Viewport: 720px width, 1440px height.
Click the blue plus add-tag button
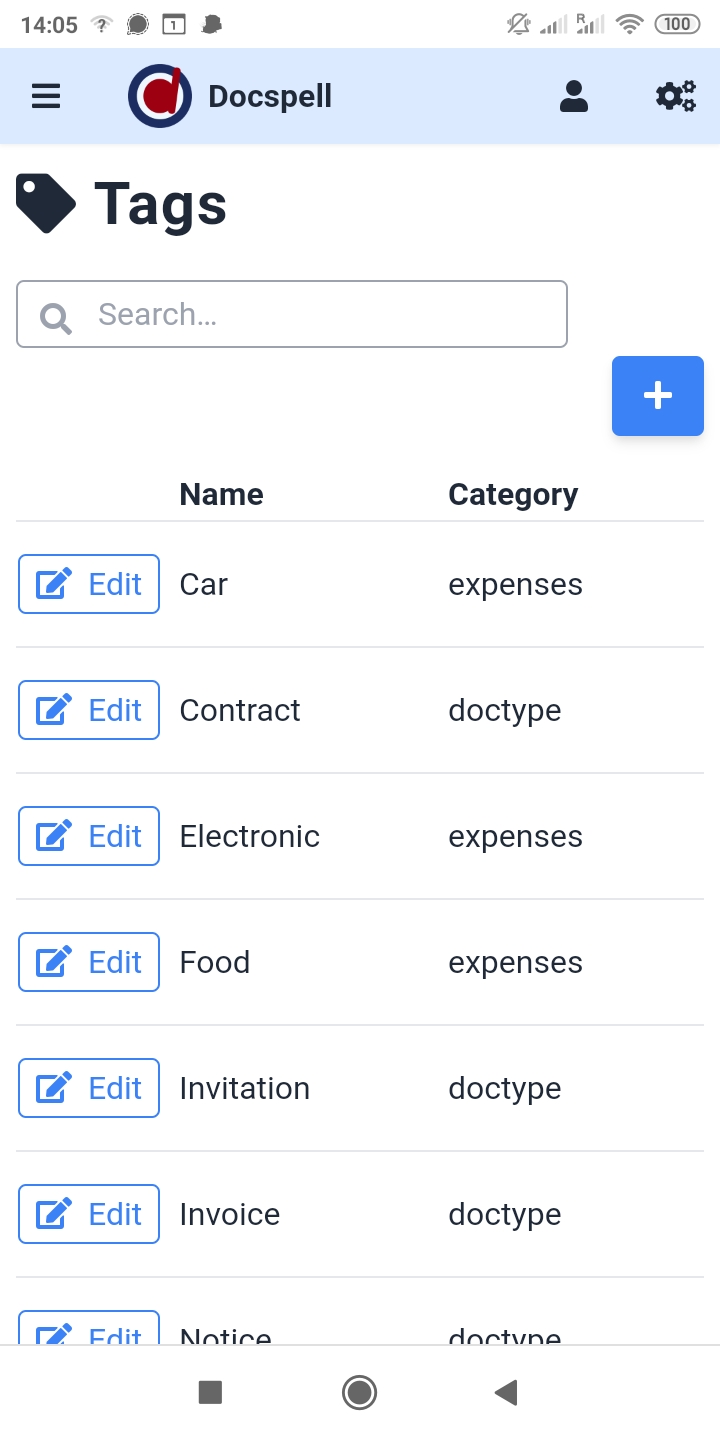click(x=657, y=396)
